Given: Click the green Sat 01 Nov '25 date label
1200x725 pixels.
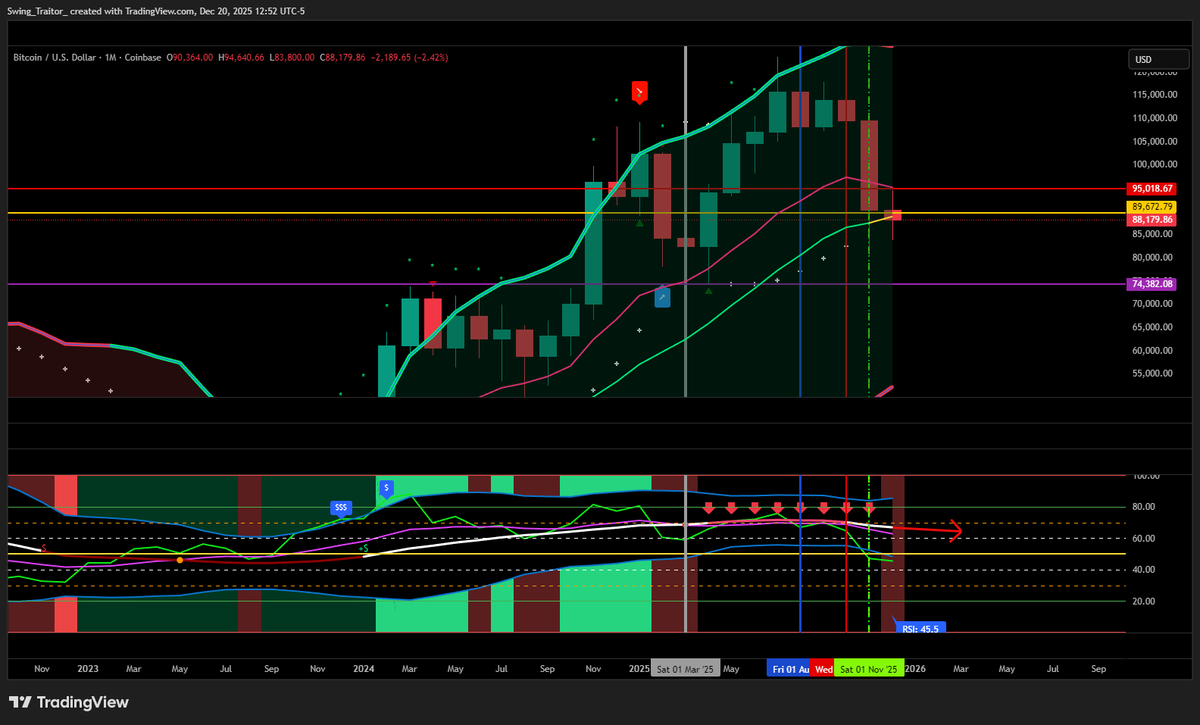Looking at the screenshot, I should click(x=869, y=668).
